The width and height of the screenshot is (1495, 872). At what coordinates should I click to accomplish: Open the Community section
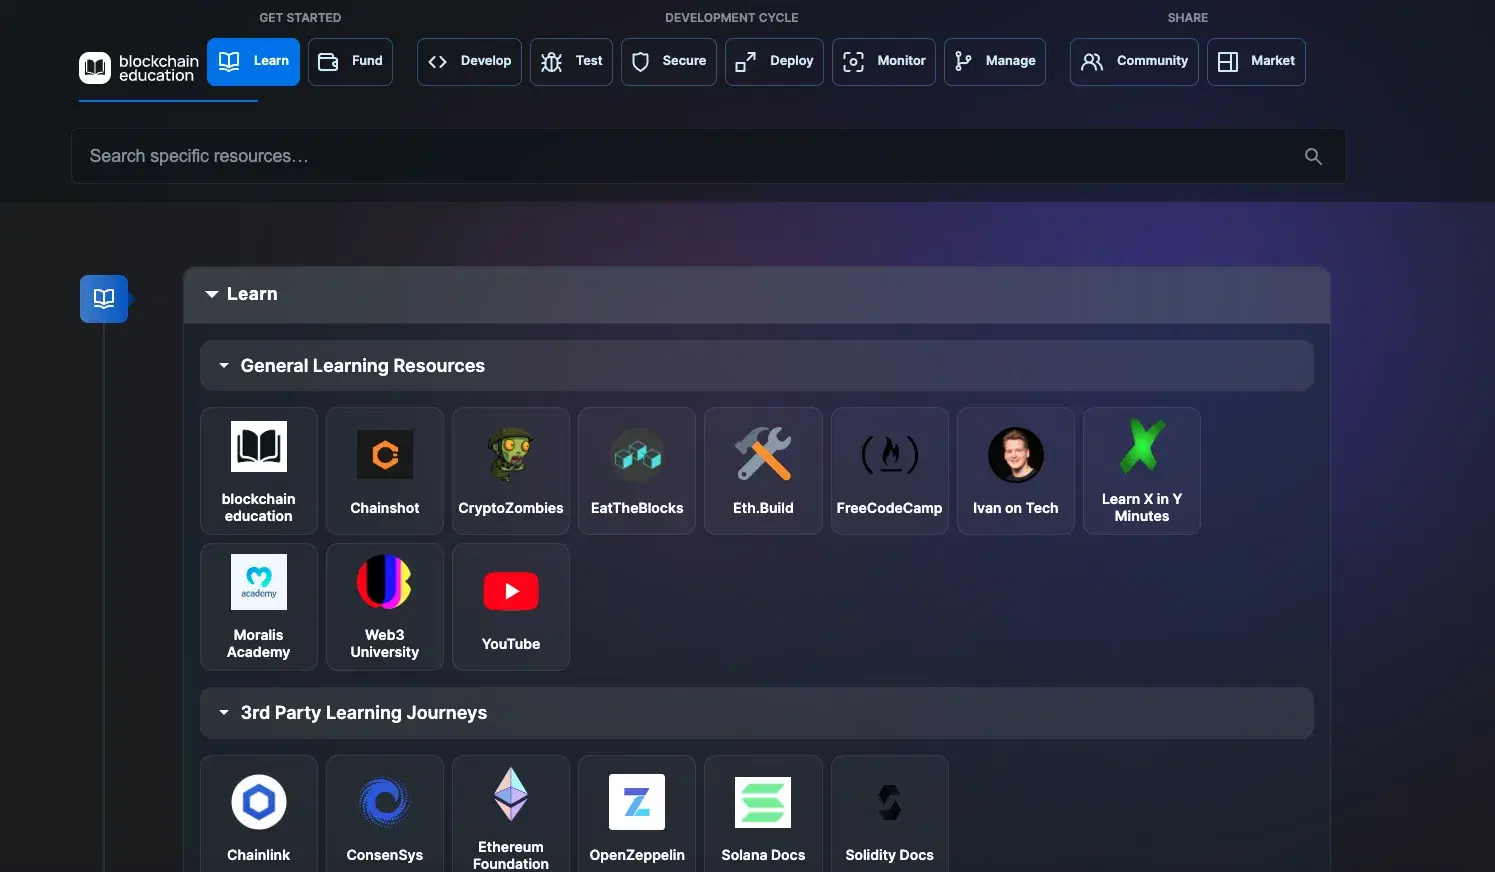click(x=1134, y=61)
